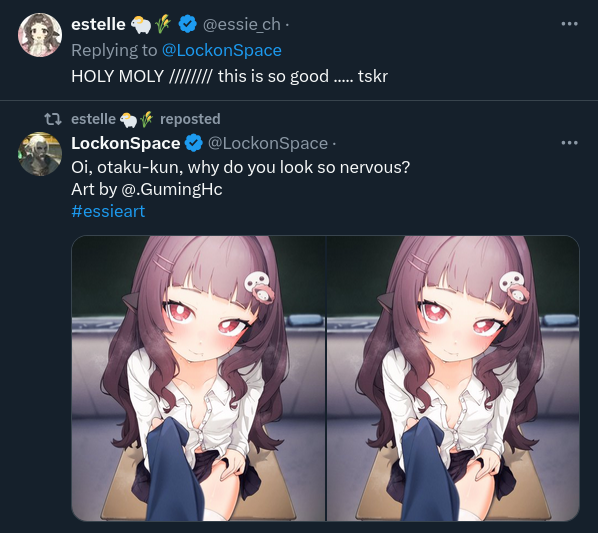The height and width of the screenshot is (533, 598).
Task: Click the 'estelle reposted' label
Action: click(146, 119)
